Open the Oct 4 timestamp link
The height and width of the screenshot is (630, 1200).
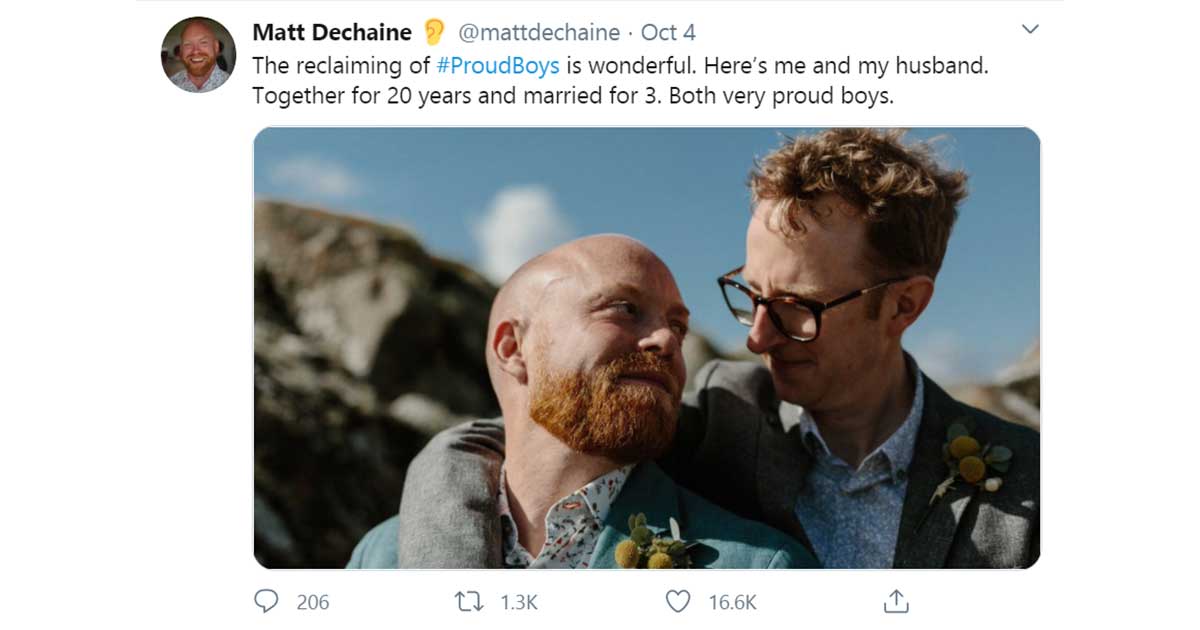pos(666,32)
